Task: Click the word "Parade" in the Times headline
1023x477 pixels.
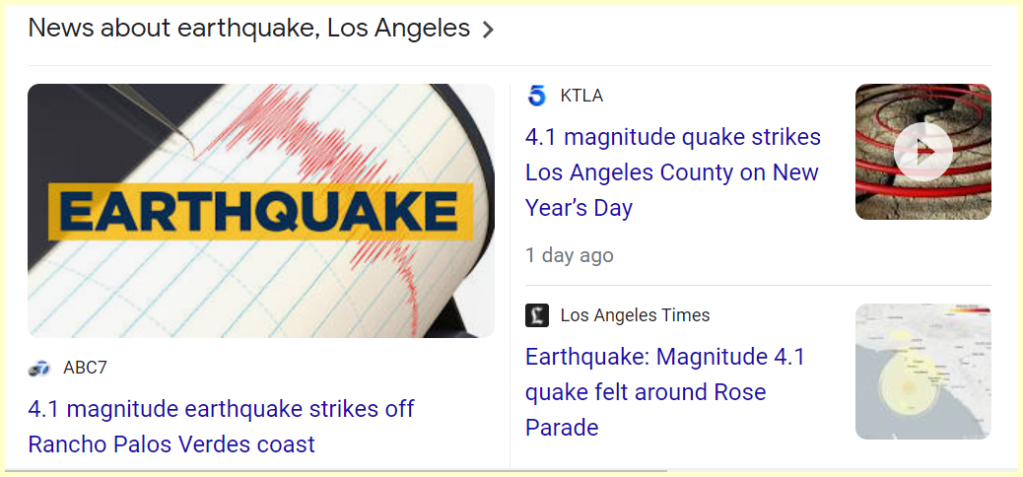Action: coord(561,428)
